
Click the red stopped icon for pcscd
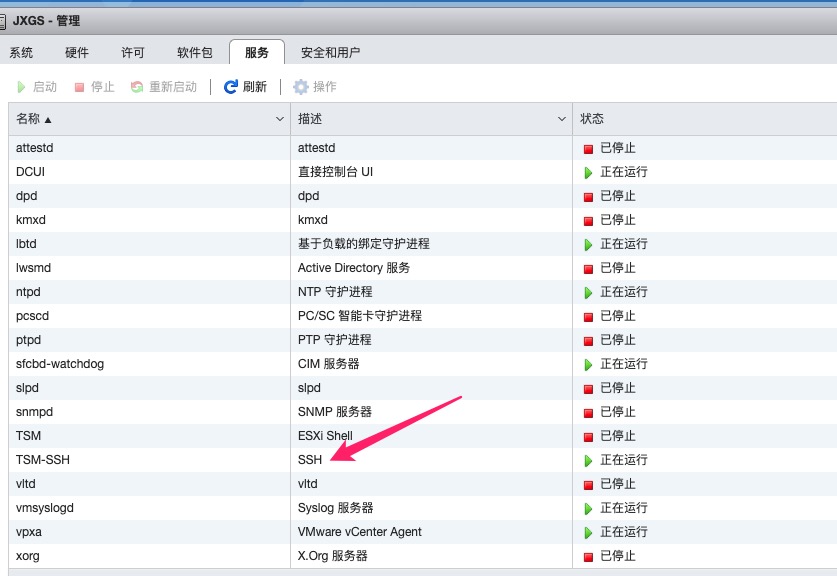[x=588, y=317]
